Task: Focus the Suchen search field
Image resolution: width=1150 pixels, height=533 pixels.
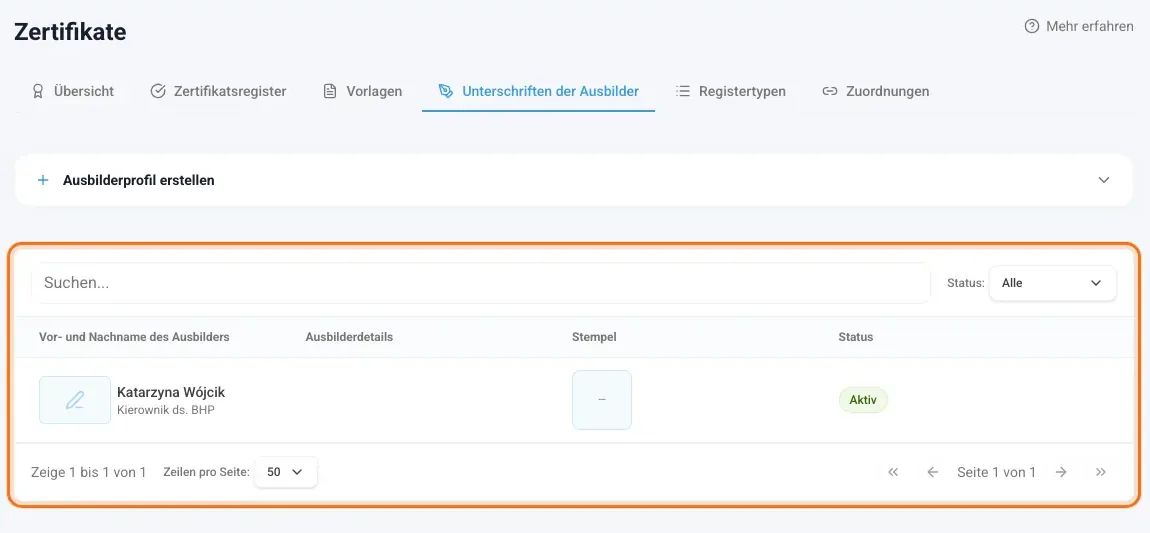Action: coord(481,283)
